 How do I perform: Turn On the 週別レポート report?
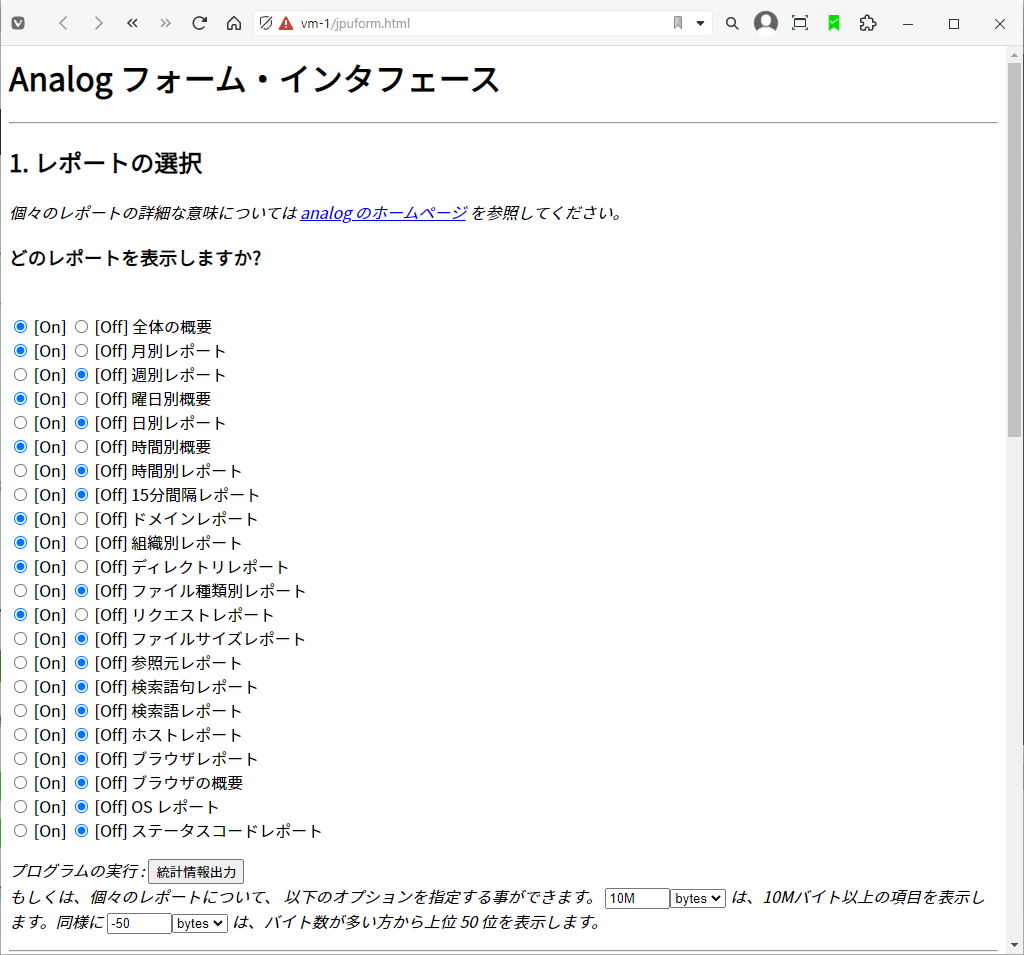20,375
